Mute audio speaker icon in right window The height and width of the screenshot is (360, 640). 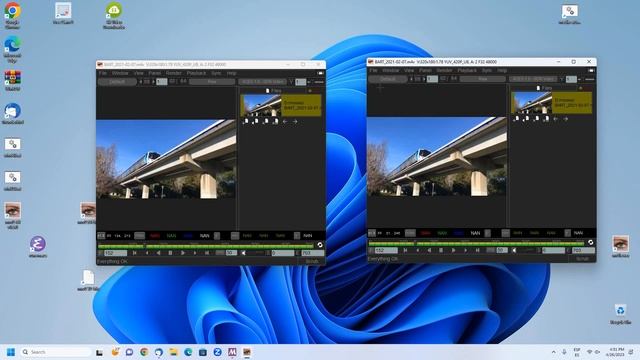pyautogui.click(x=514, y=250)
